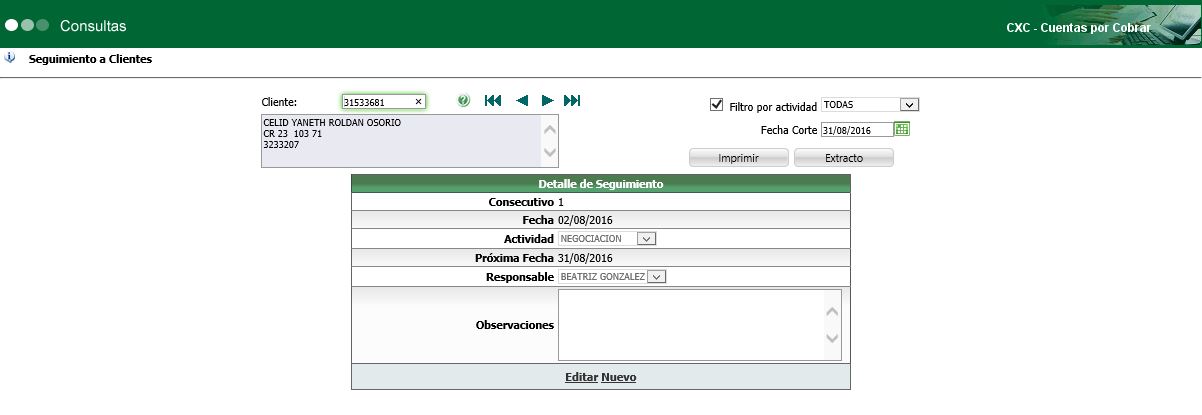Click the Nuevo link
The width and height of the screenshot is (1202, 415).
[x=619, y=377]
